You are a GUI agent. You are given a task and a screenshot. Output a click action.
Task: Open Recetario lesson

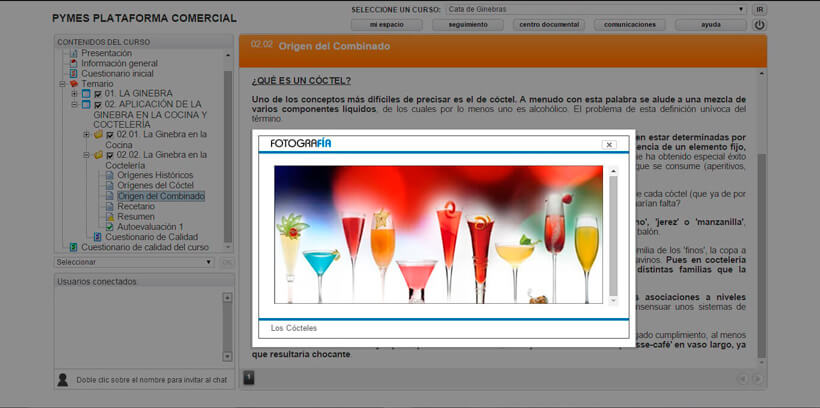(136, 206)
